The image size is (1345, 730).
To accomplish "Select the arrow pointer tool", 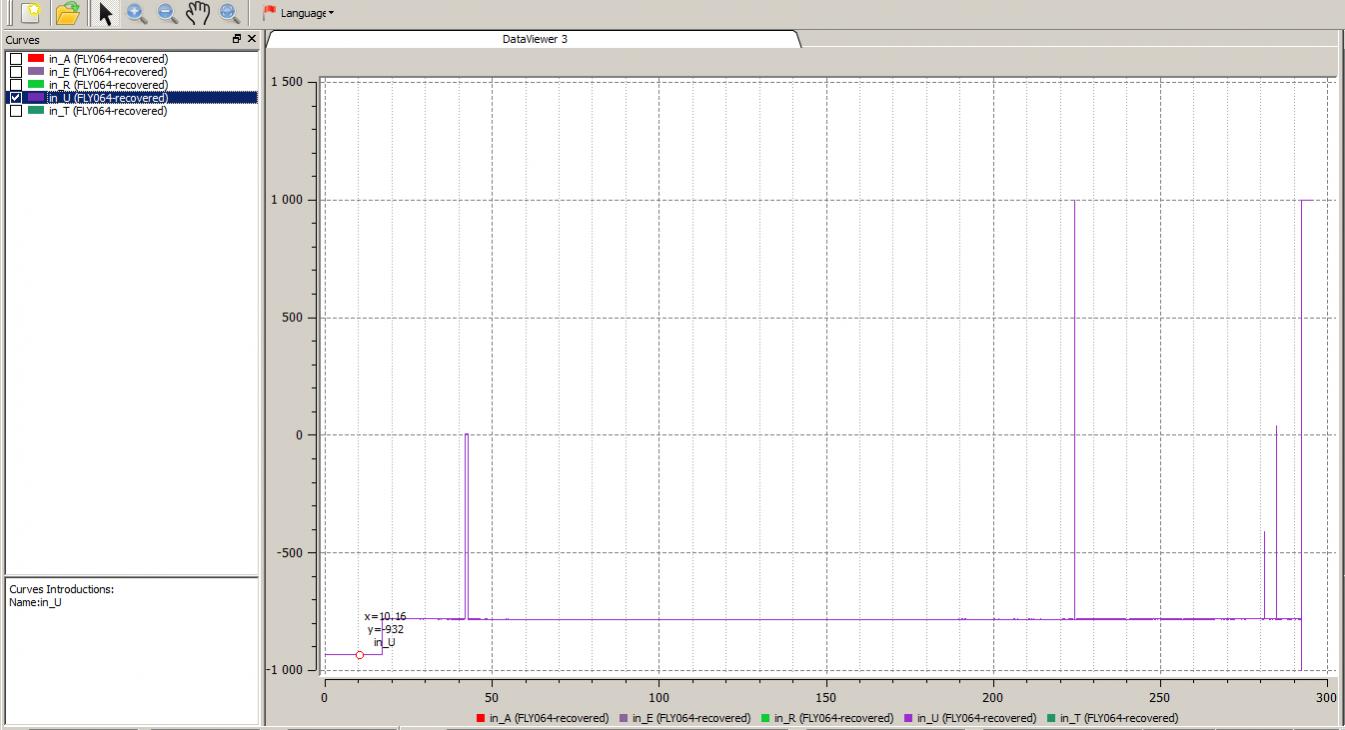I will 106,13.
